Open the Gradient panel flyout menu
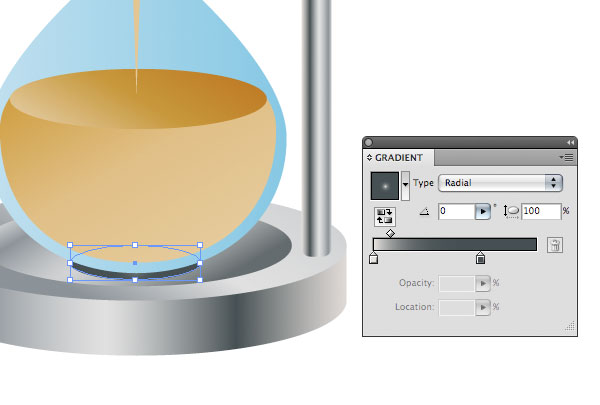This screenshot has height=405, width=600. [x=566, y=157]
